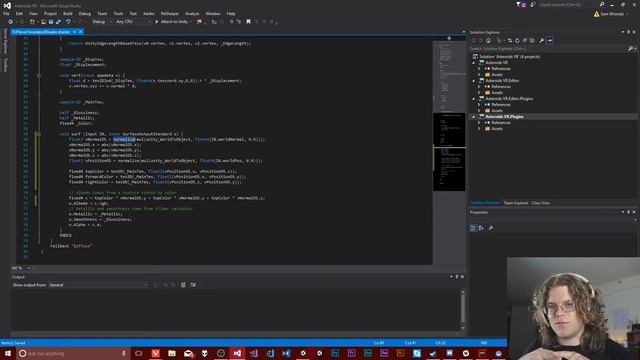The width and height of the screenshot is (640, 360).
Task: Click the Undo toolbar icon
Action: (x=68, y=22)
